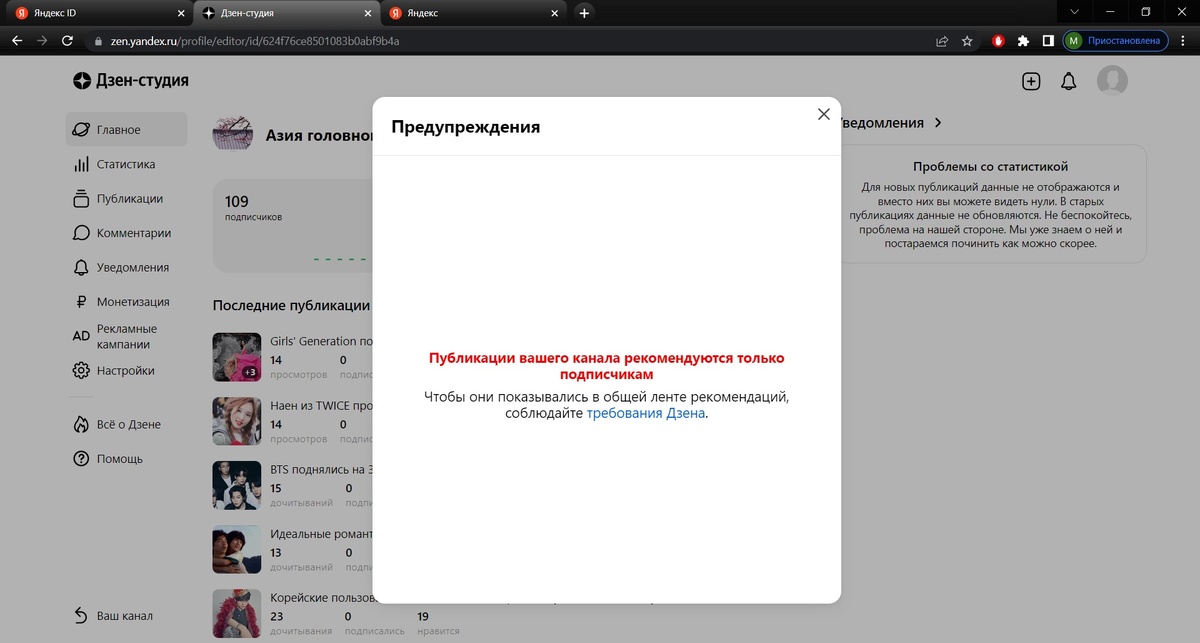1200x643 pixels.
Task: Open the profile avatar in header
Action: (1112, 81)
